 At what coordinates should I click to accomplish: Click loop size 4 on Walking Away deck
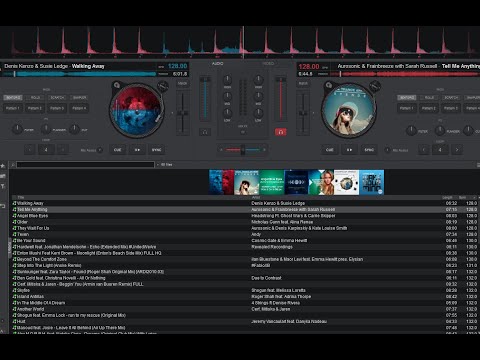46,150
